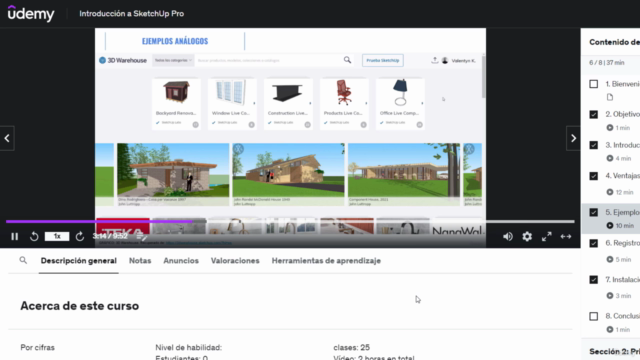Uncheck lecture 3 Introducción checkbox
Viewport: 640px width, 360px height.
click(593, 145)
